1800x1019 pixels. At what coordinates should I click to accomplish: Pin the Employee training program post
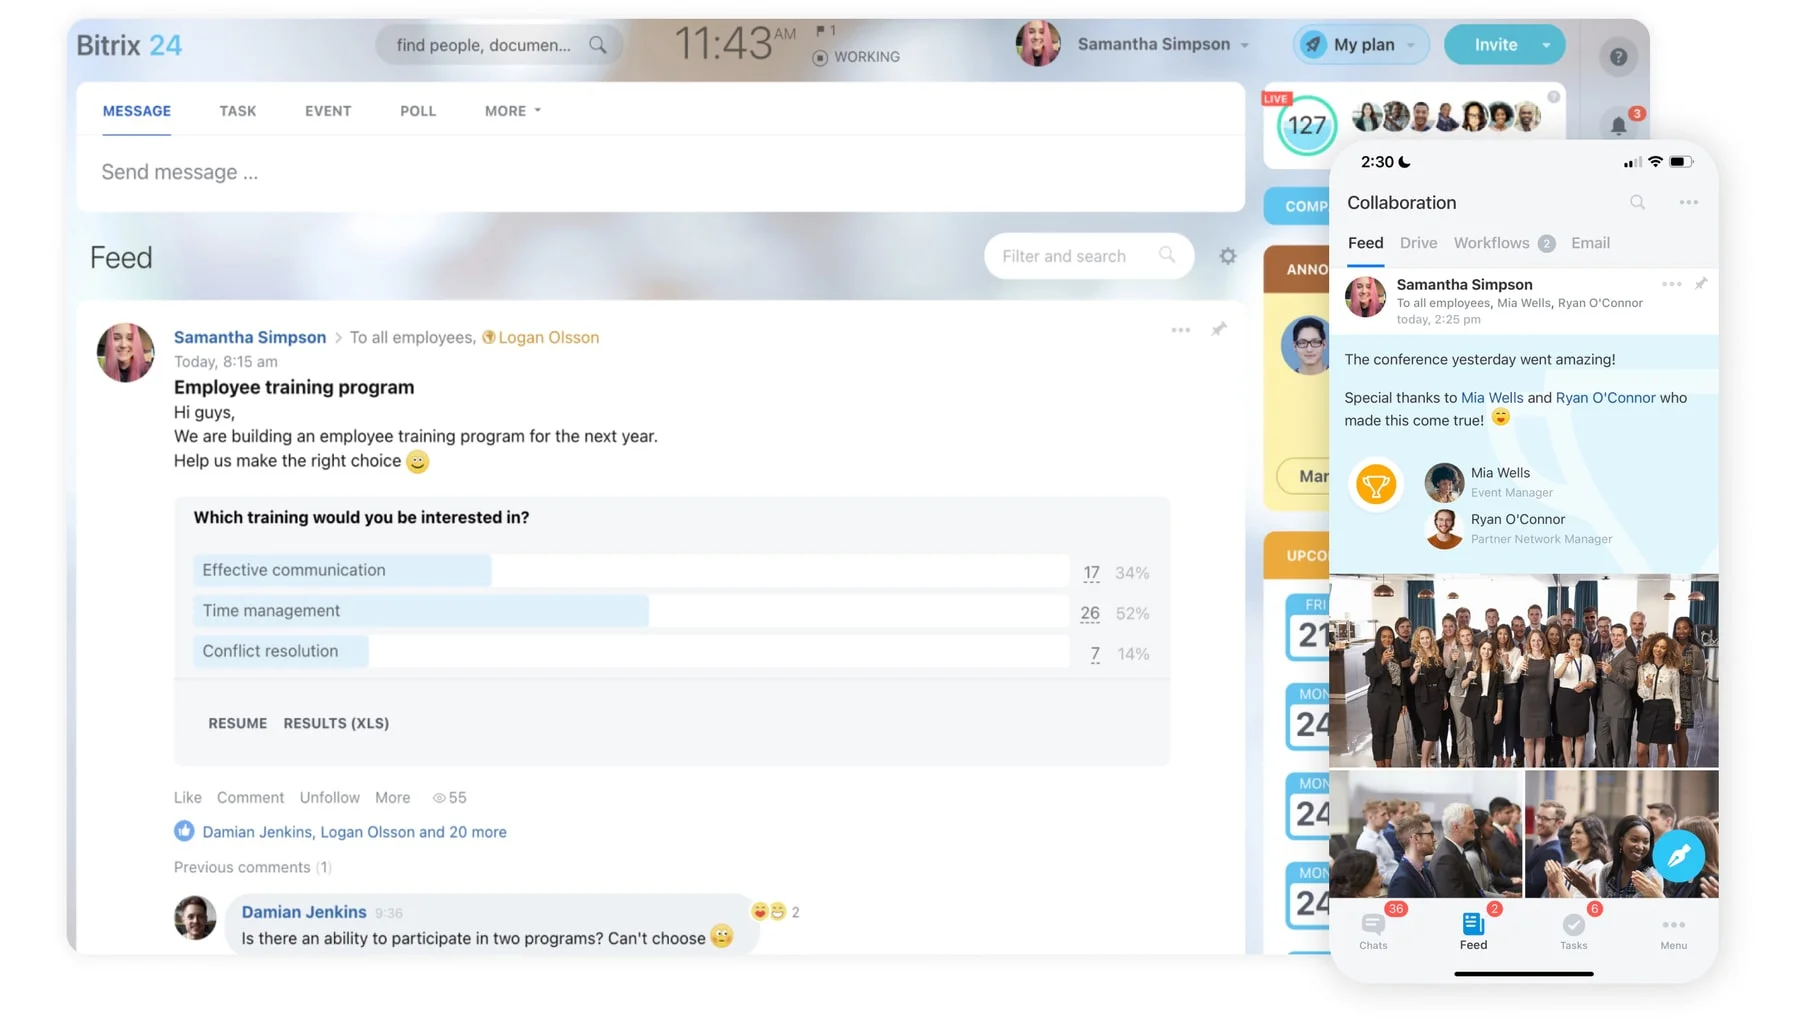[x=1219, y=330]
